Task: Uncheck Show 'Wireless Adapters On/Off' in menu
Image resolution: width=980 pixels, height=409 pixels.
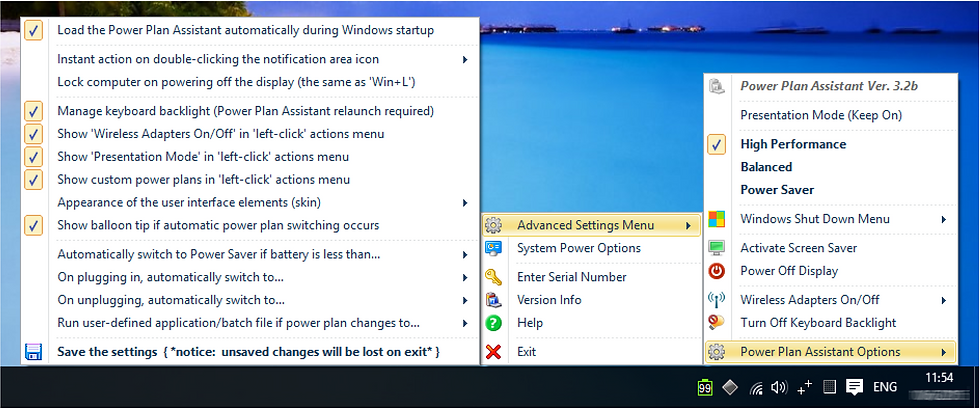Action: [34, 134]
